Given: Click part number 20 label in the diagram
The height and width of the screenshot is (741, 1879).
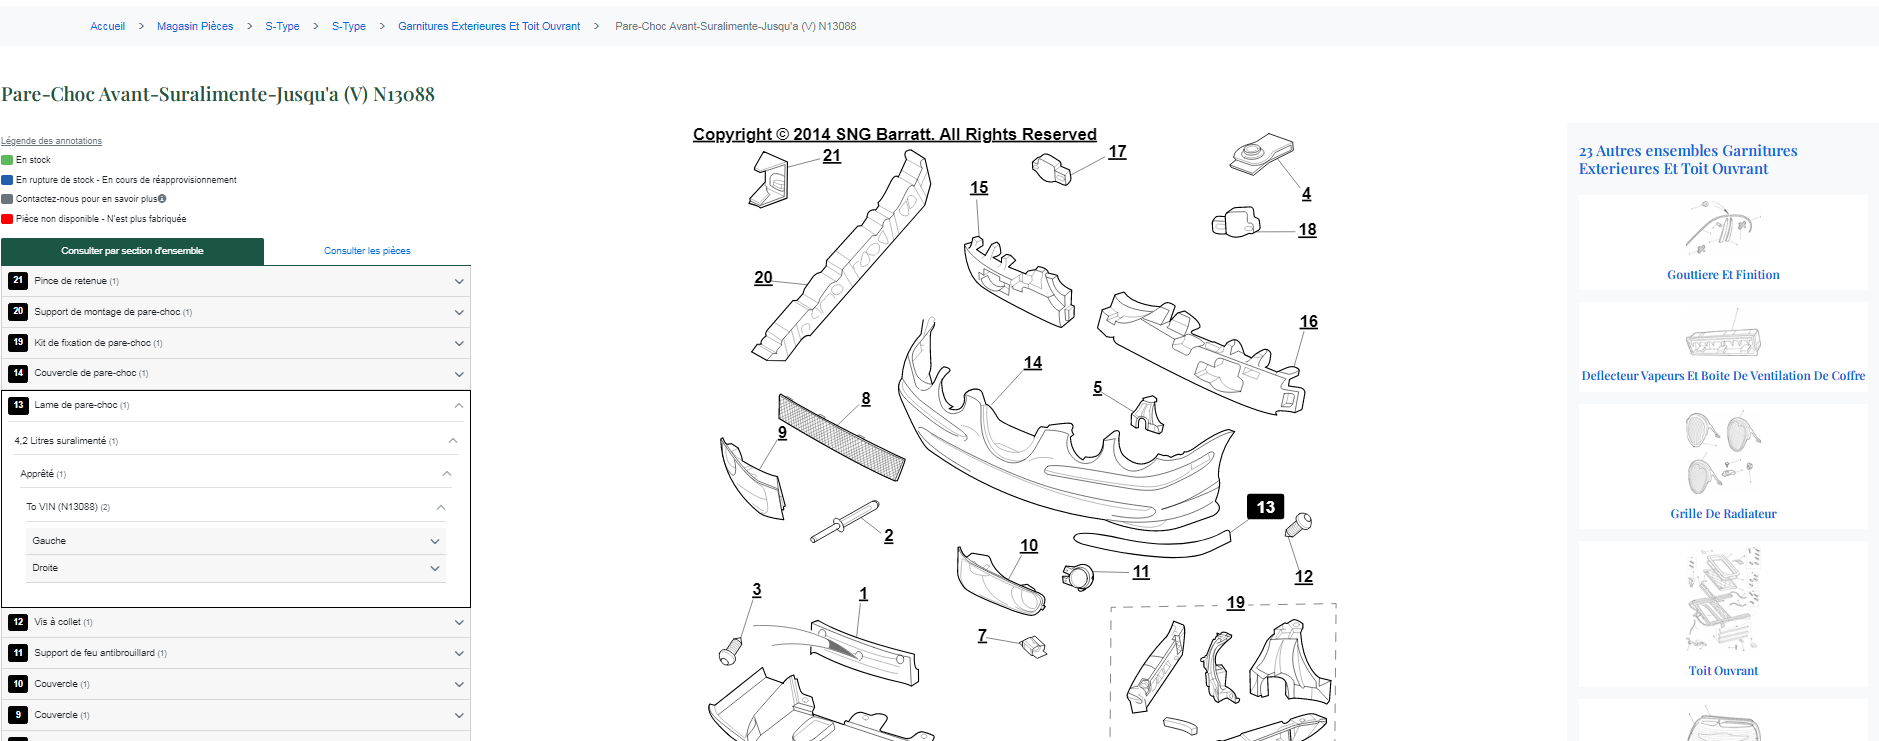Looking at the screenshot, I should click(763, 278).
